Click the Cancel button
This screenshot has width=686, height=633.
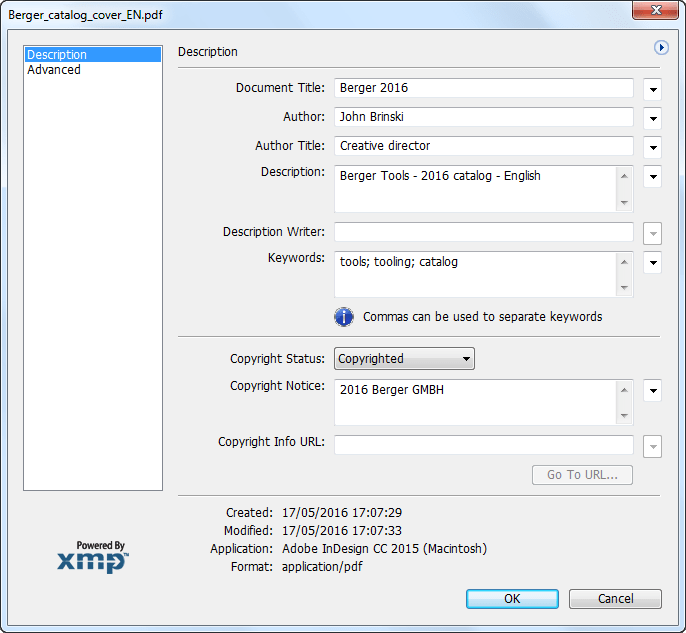tap(615, 598)
